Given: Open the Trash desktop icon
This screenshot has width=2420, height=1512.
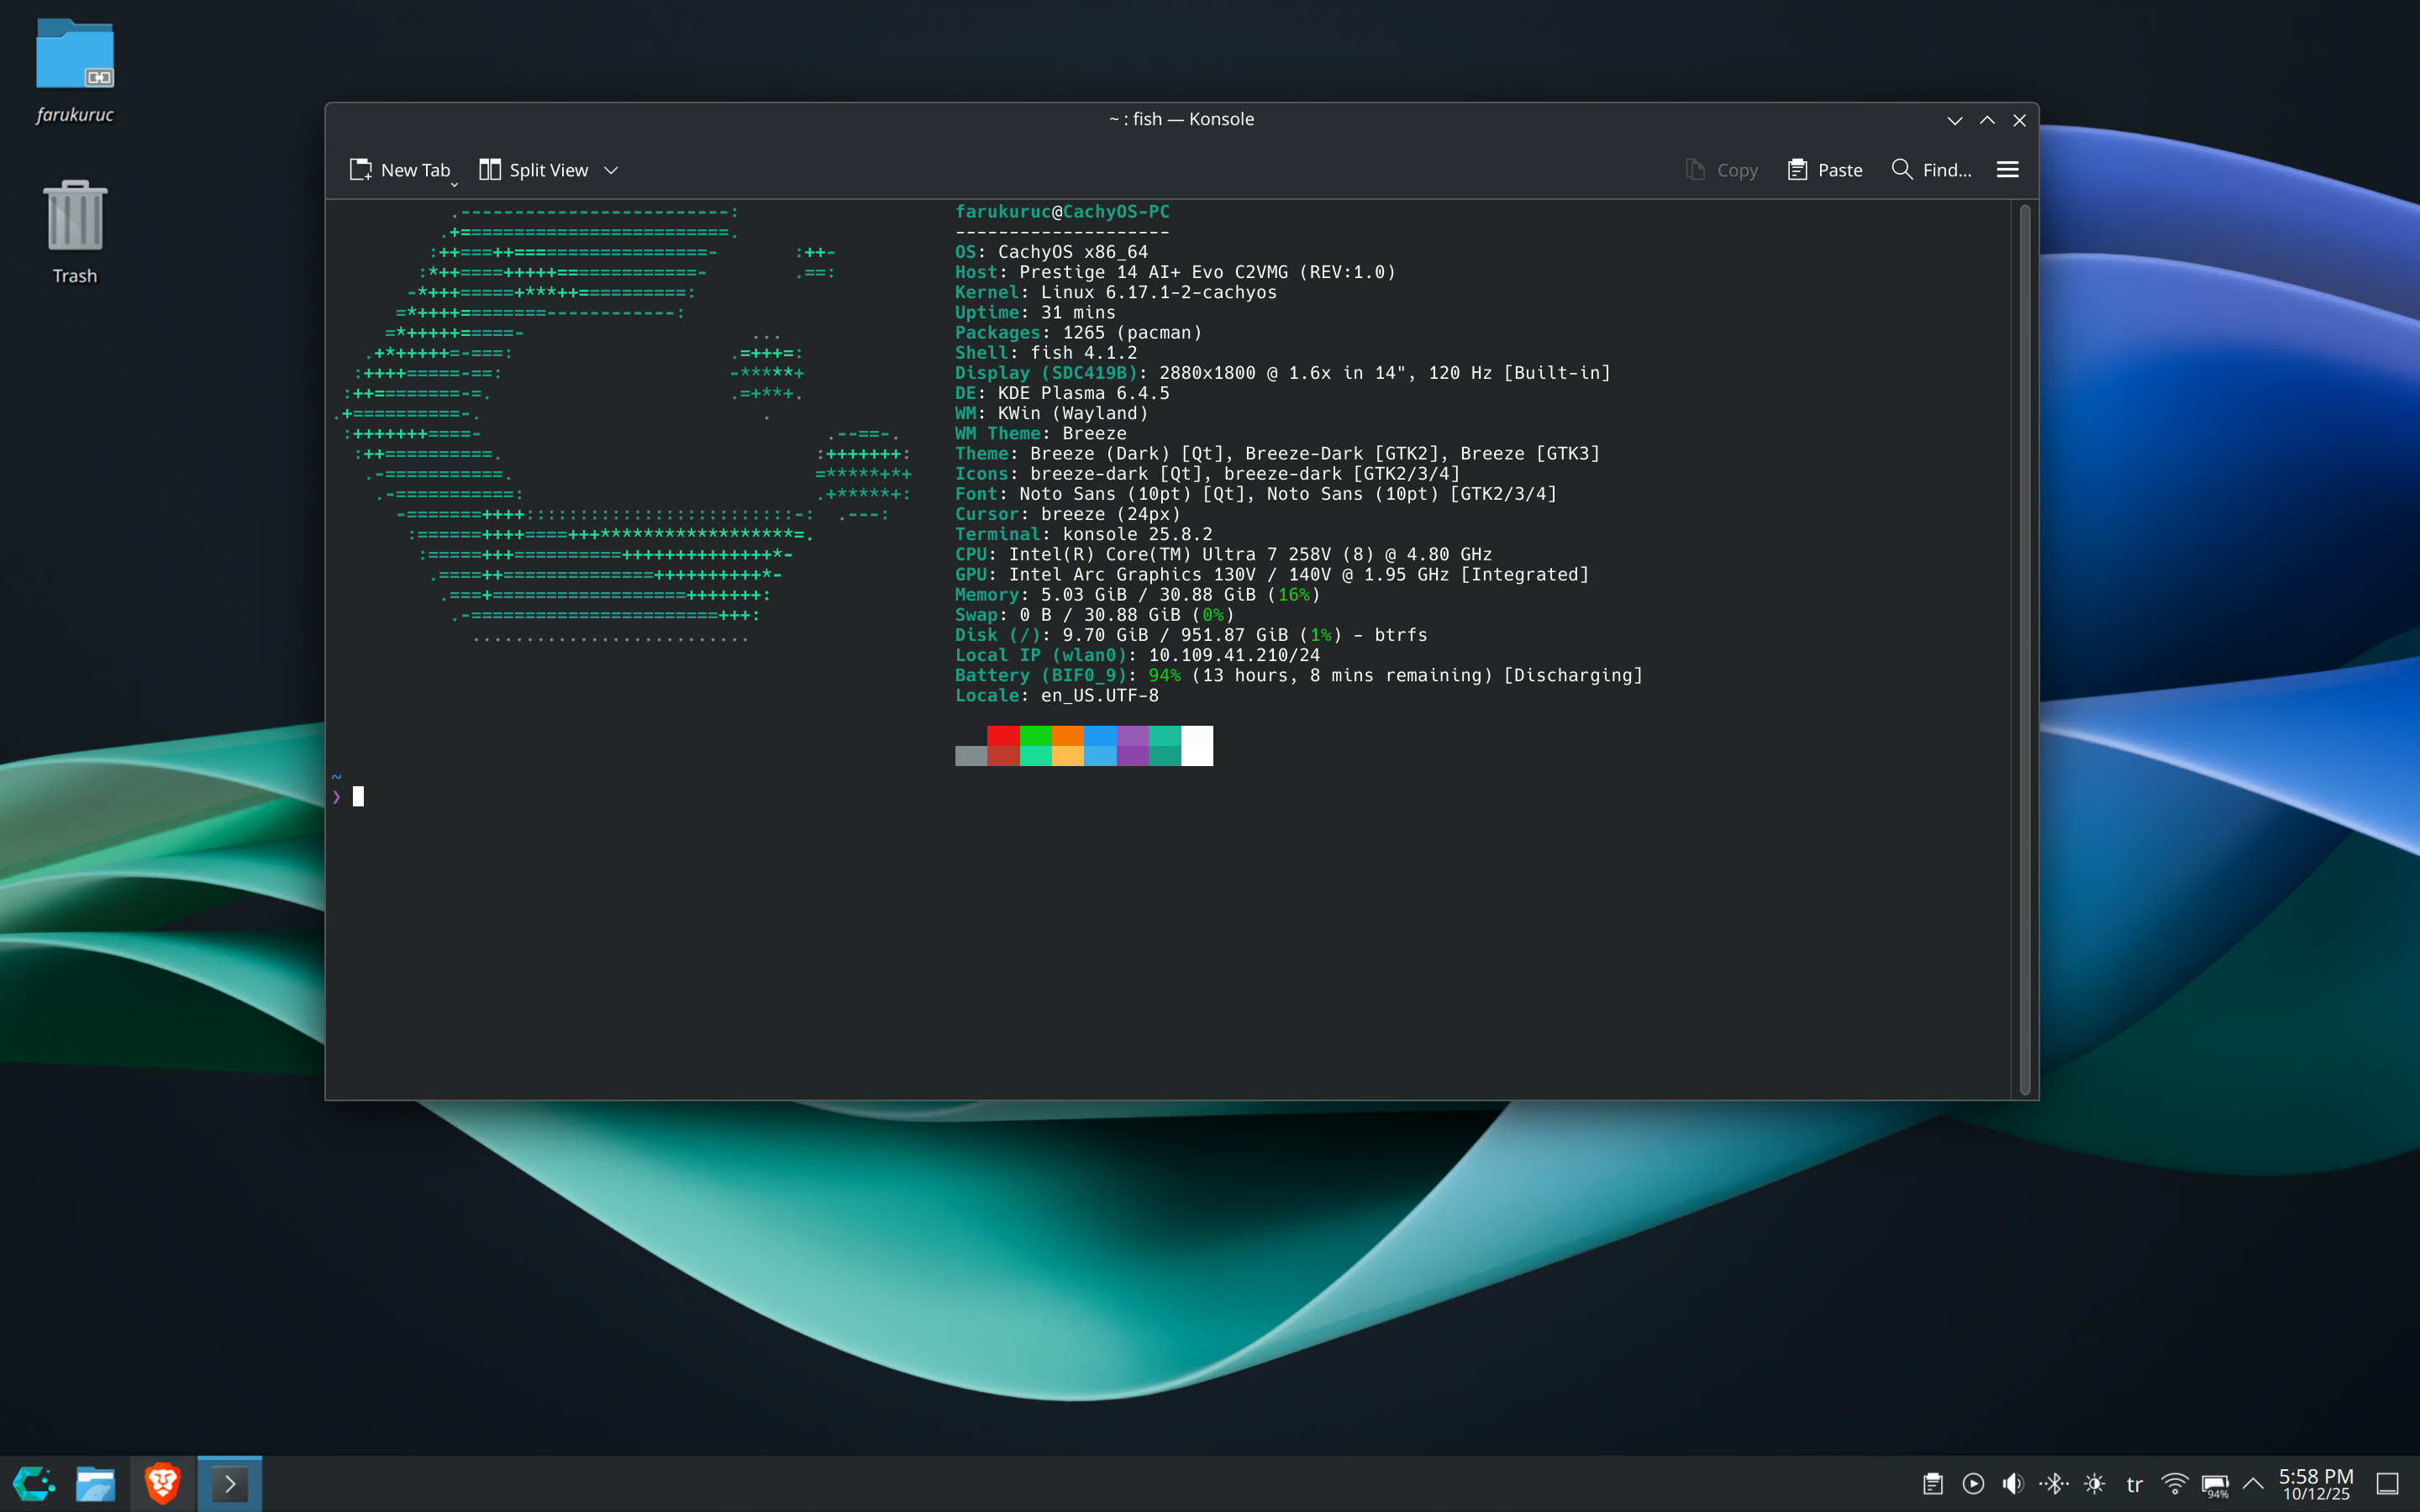Looking at the screenshot, I should [75, 232].
